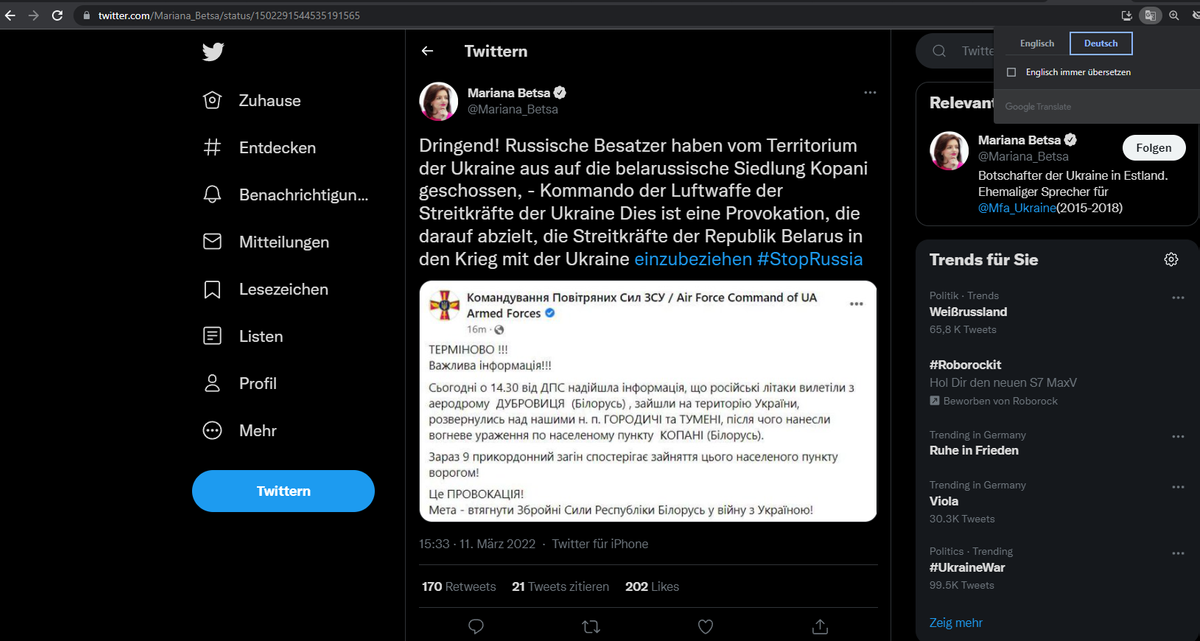Click browser forward arrow

[33, 15]
